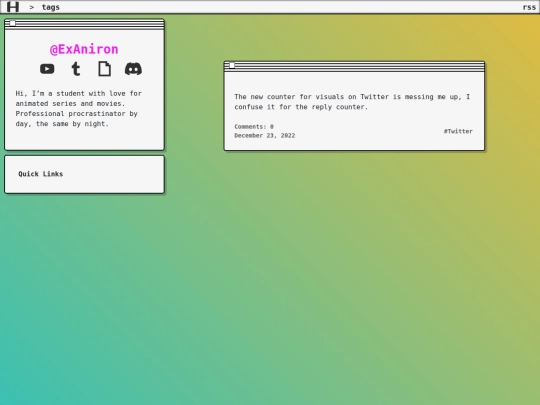Click the Quick Links heading
The image size is (540, 405).
pos(41,174)
